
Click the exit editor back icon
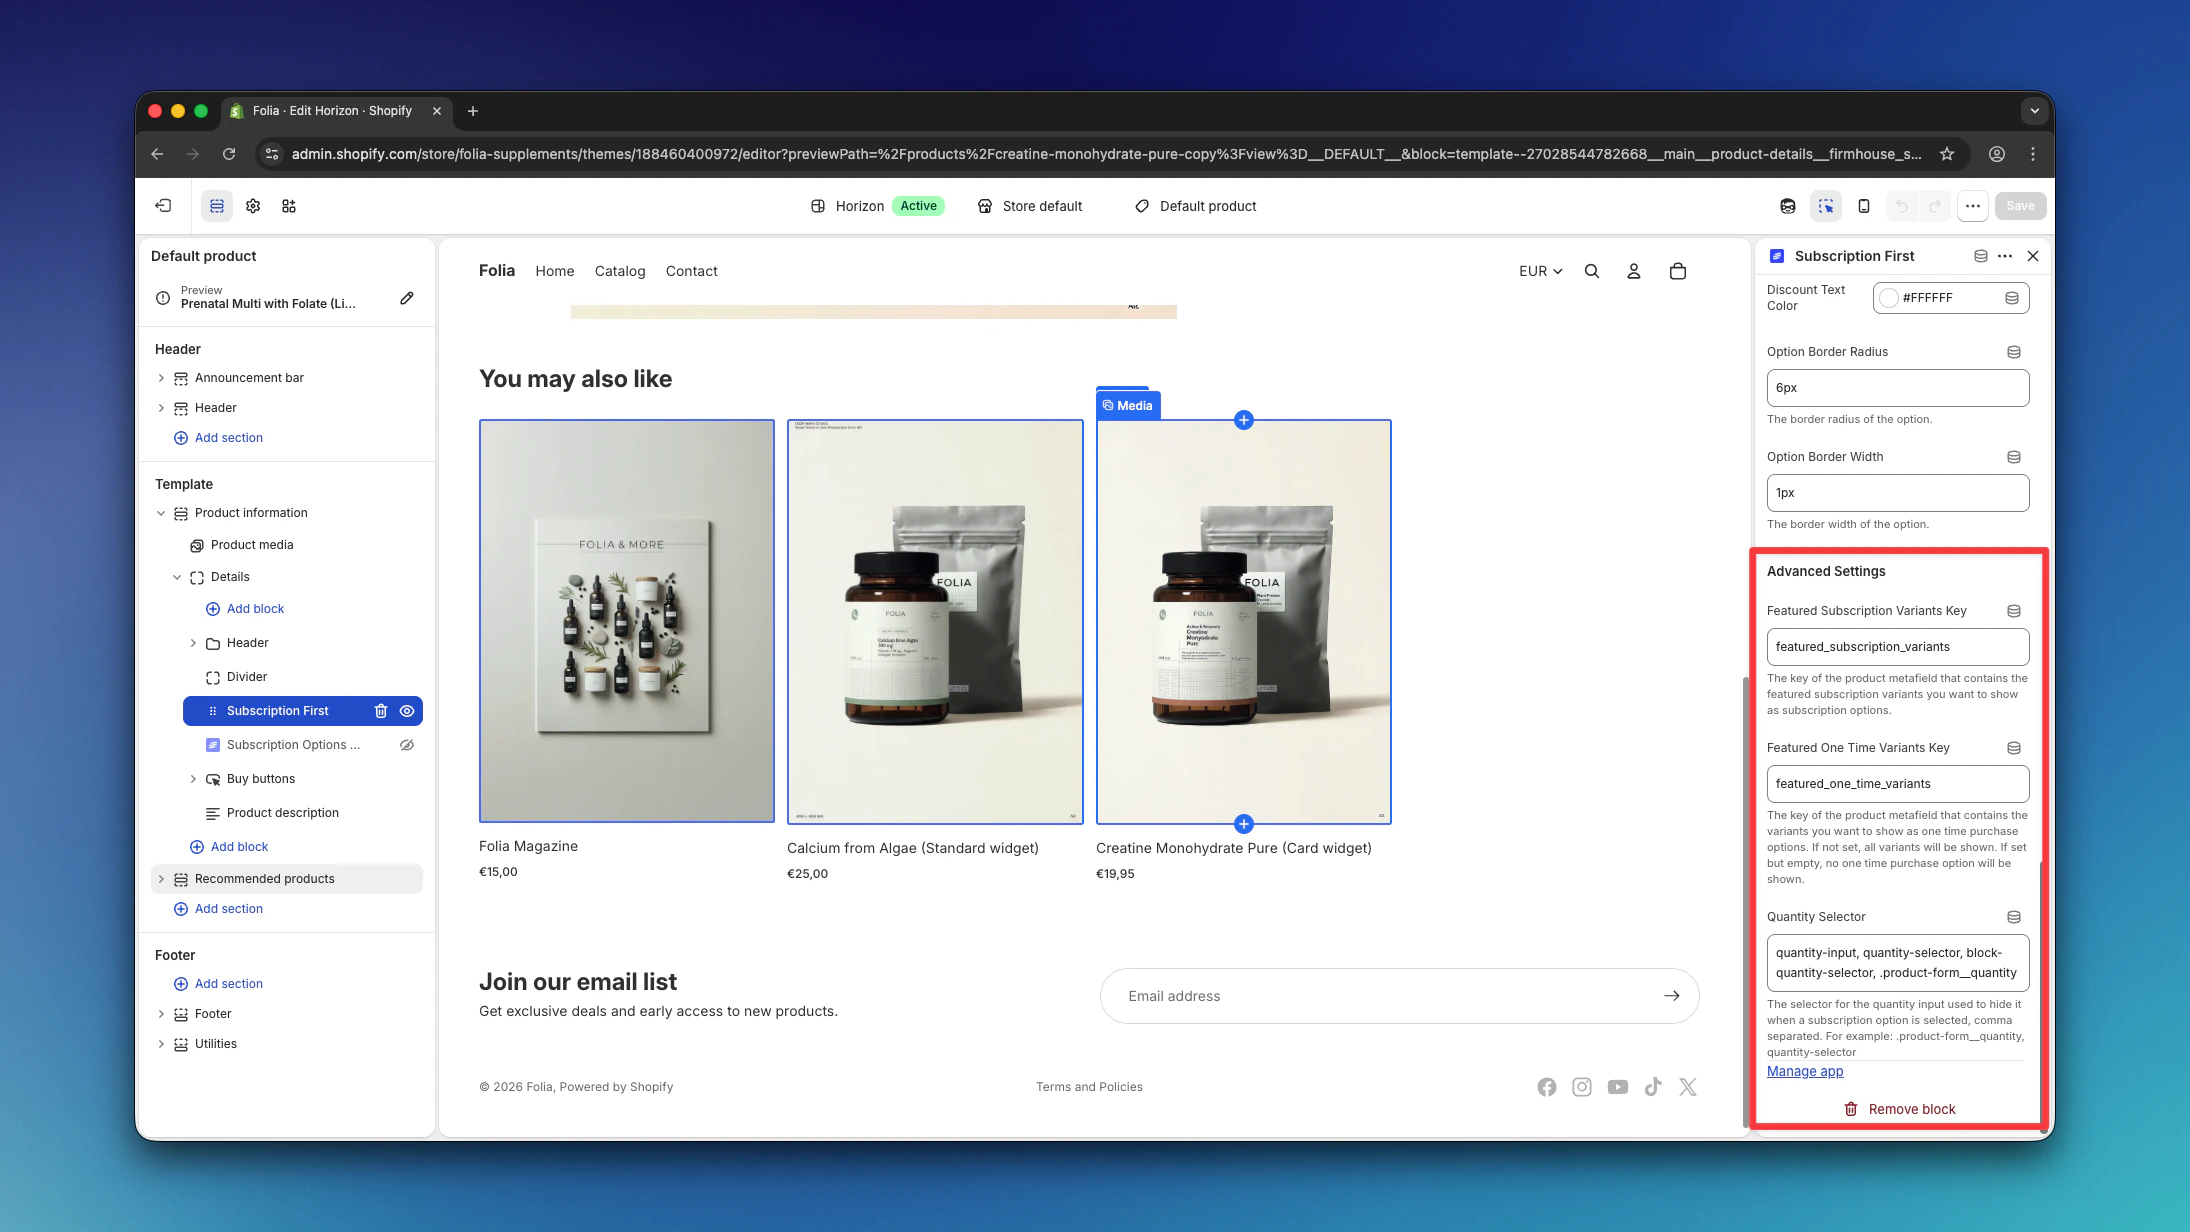[x=163, y=206]
